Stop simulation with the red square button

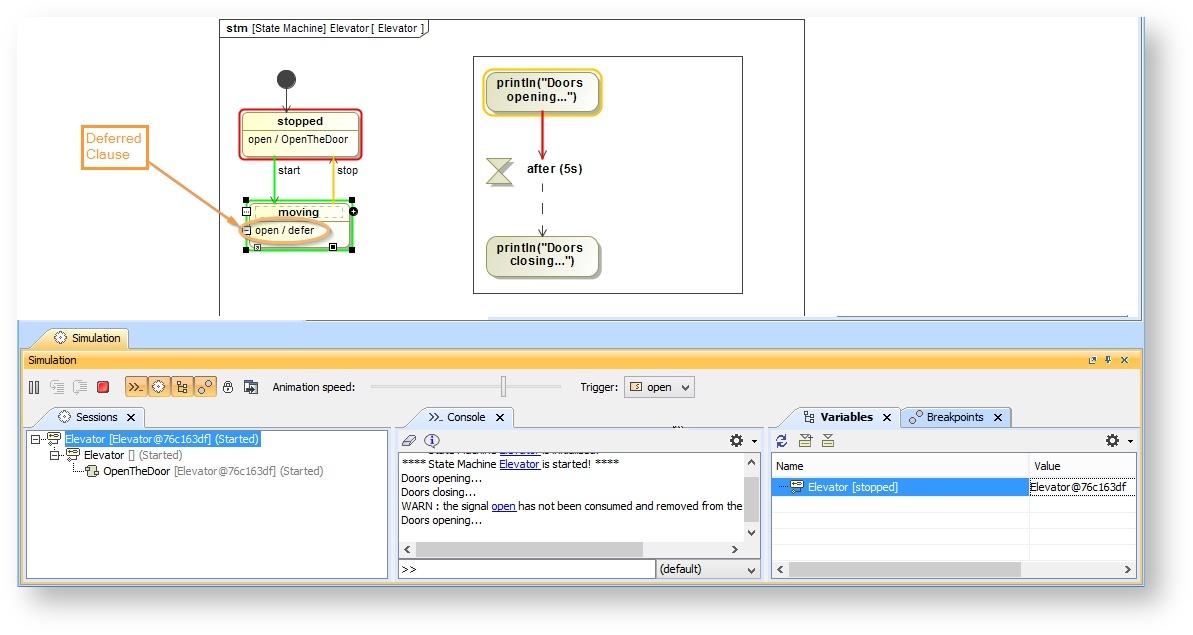click(103, 387)
